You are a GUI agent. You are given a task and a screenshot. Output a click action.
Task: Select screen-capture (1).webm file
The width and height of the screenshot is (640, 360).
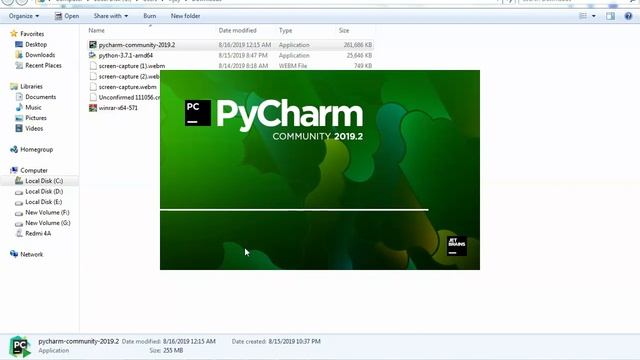132,66
